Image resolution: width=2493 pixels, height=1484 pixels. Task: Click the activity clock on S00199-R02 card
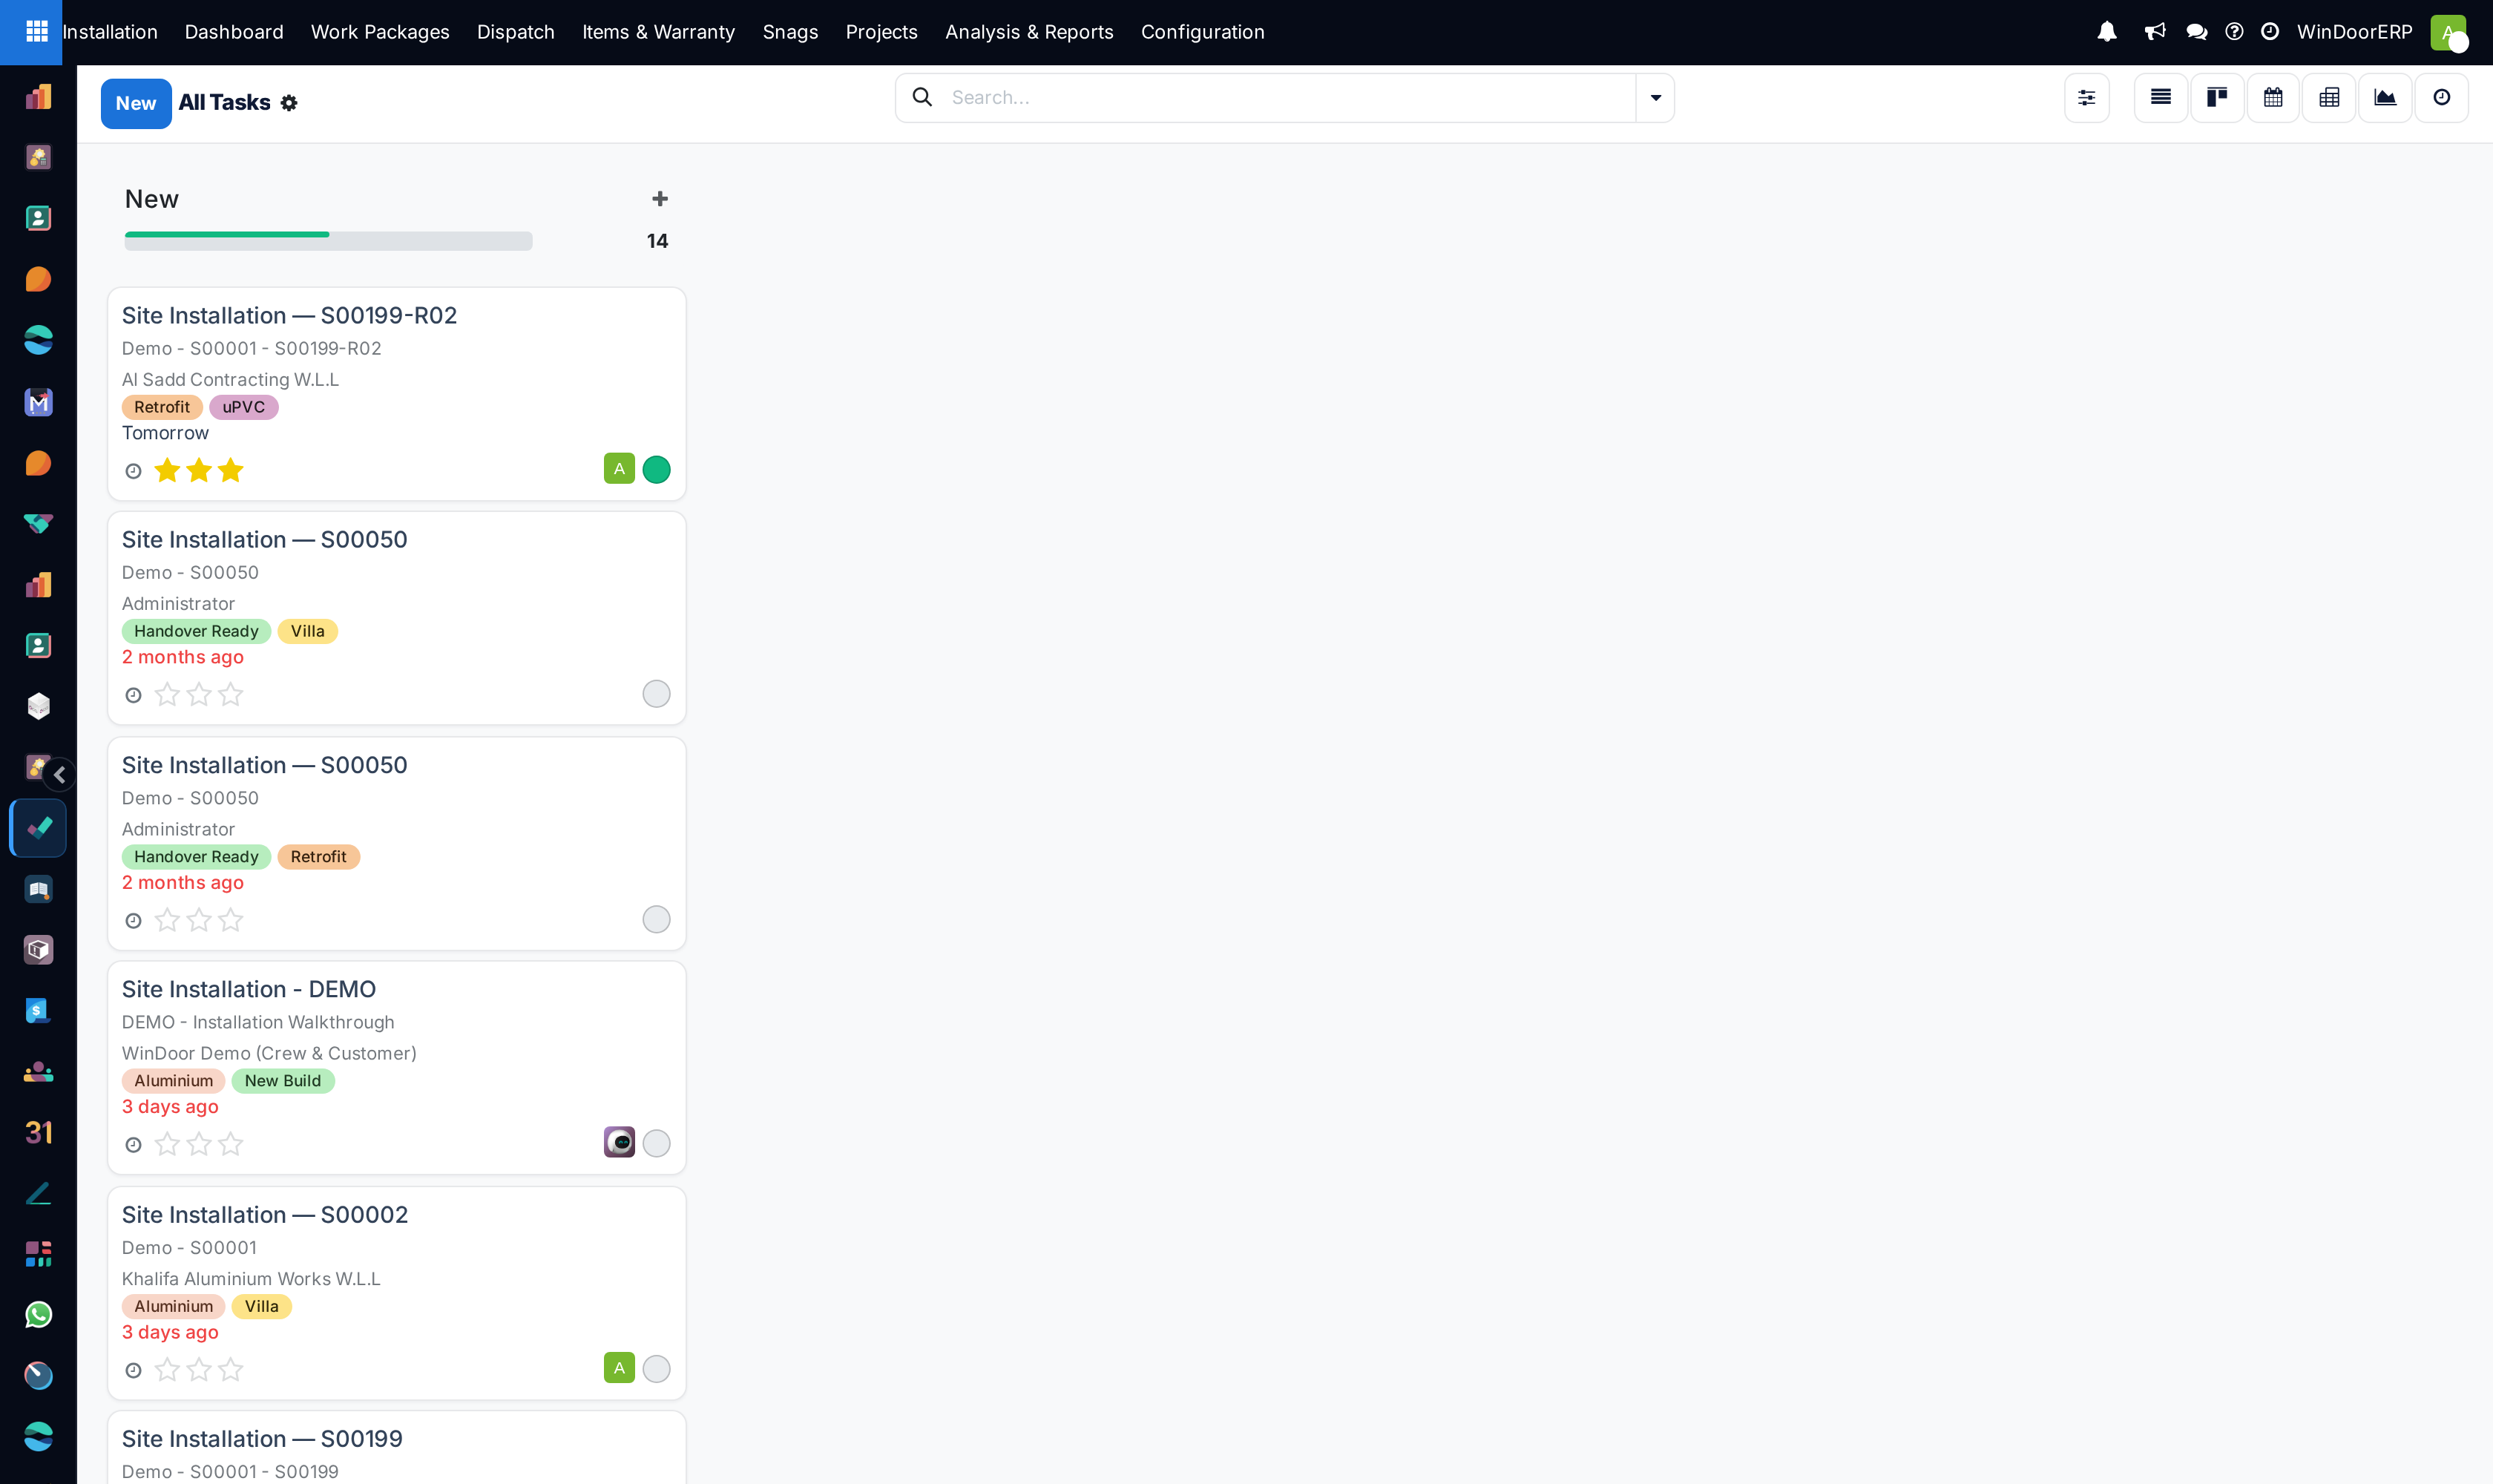[x=133, y=471]
